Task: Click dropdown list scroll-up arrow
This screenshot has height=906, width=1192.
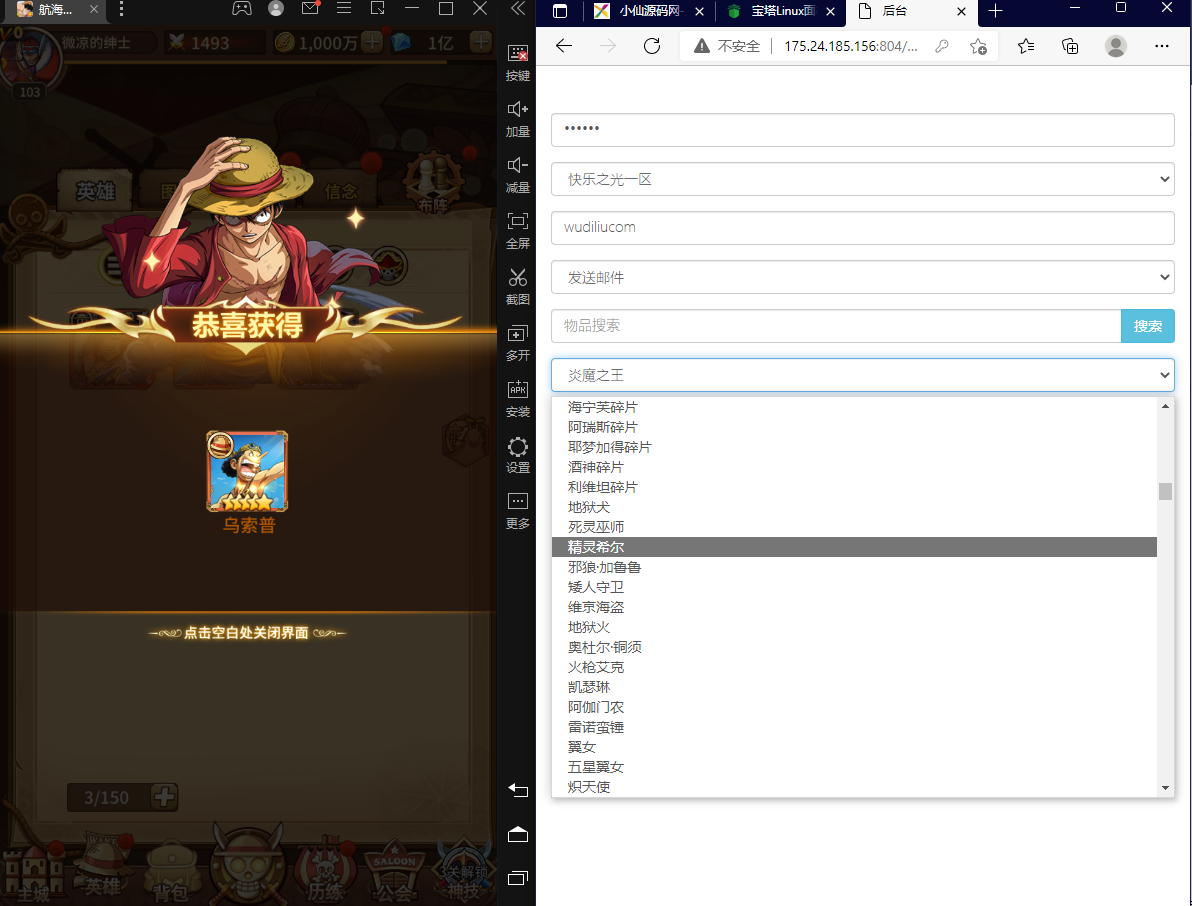Action: (x=1165, y=407)
